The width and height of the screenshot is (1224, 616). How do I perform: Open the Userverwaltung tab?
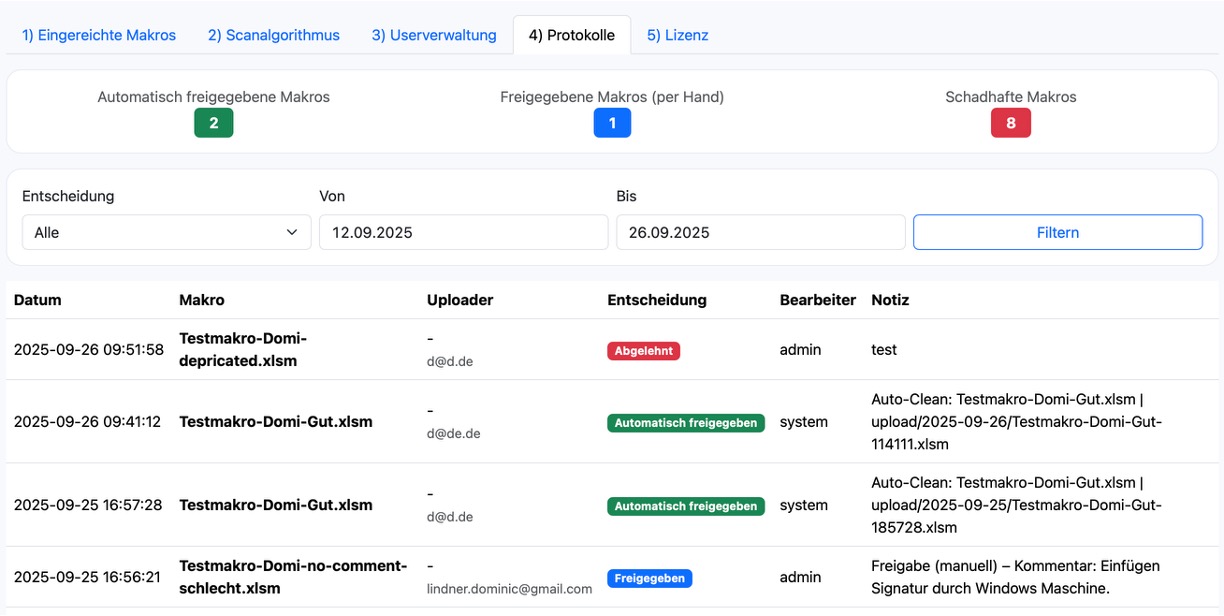pyautogui.click(x=433, y=34)
